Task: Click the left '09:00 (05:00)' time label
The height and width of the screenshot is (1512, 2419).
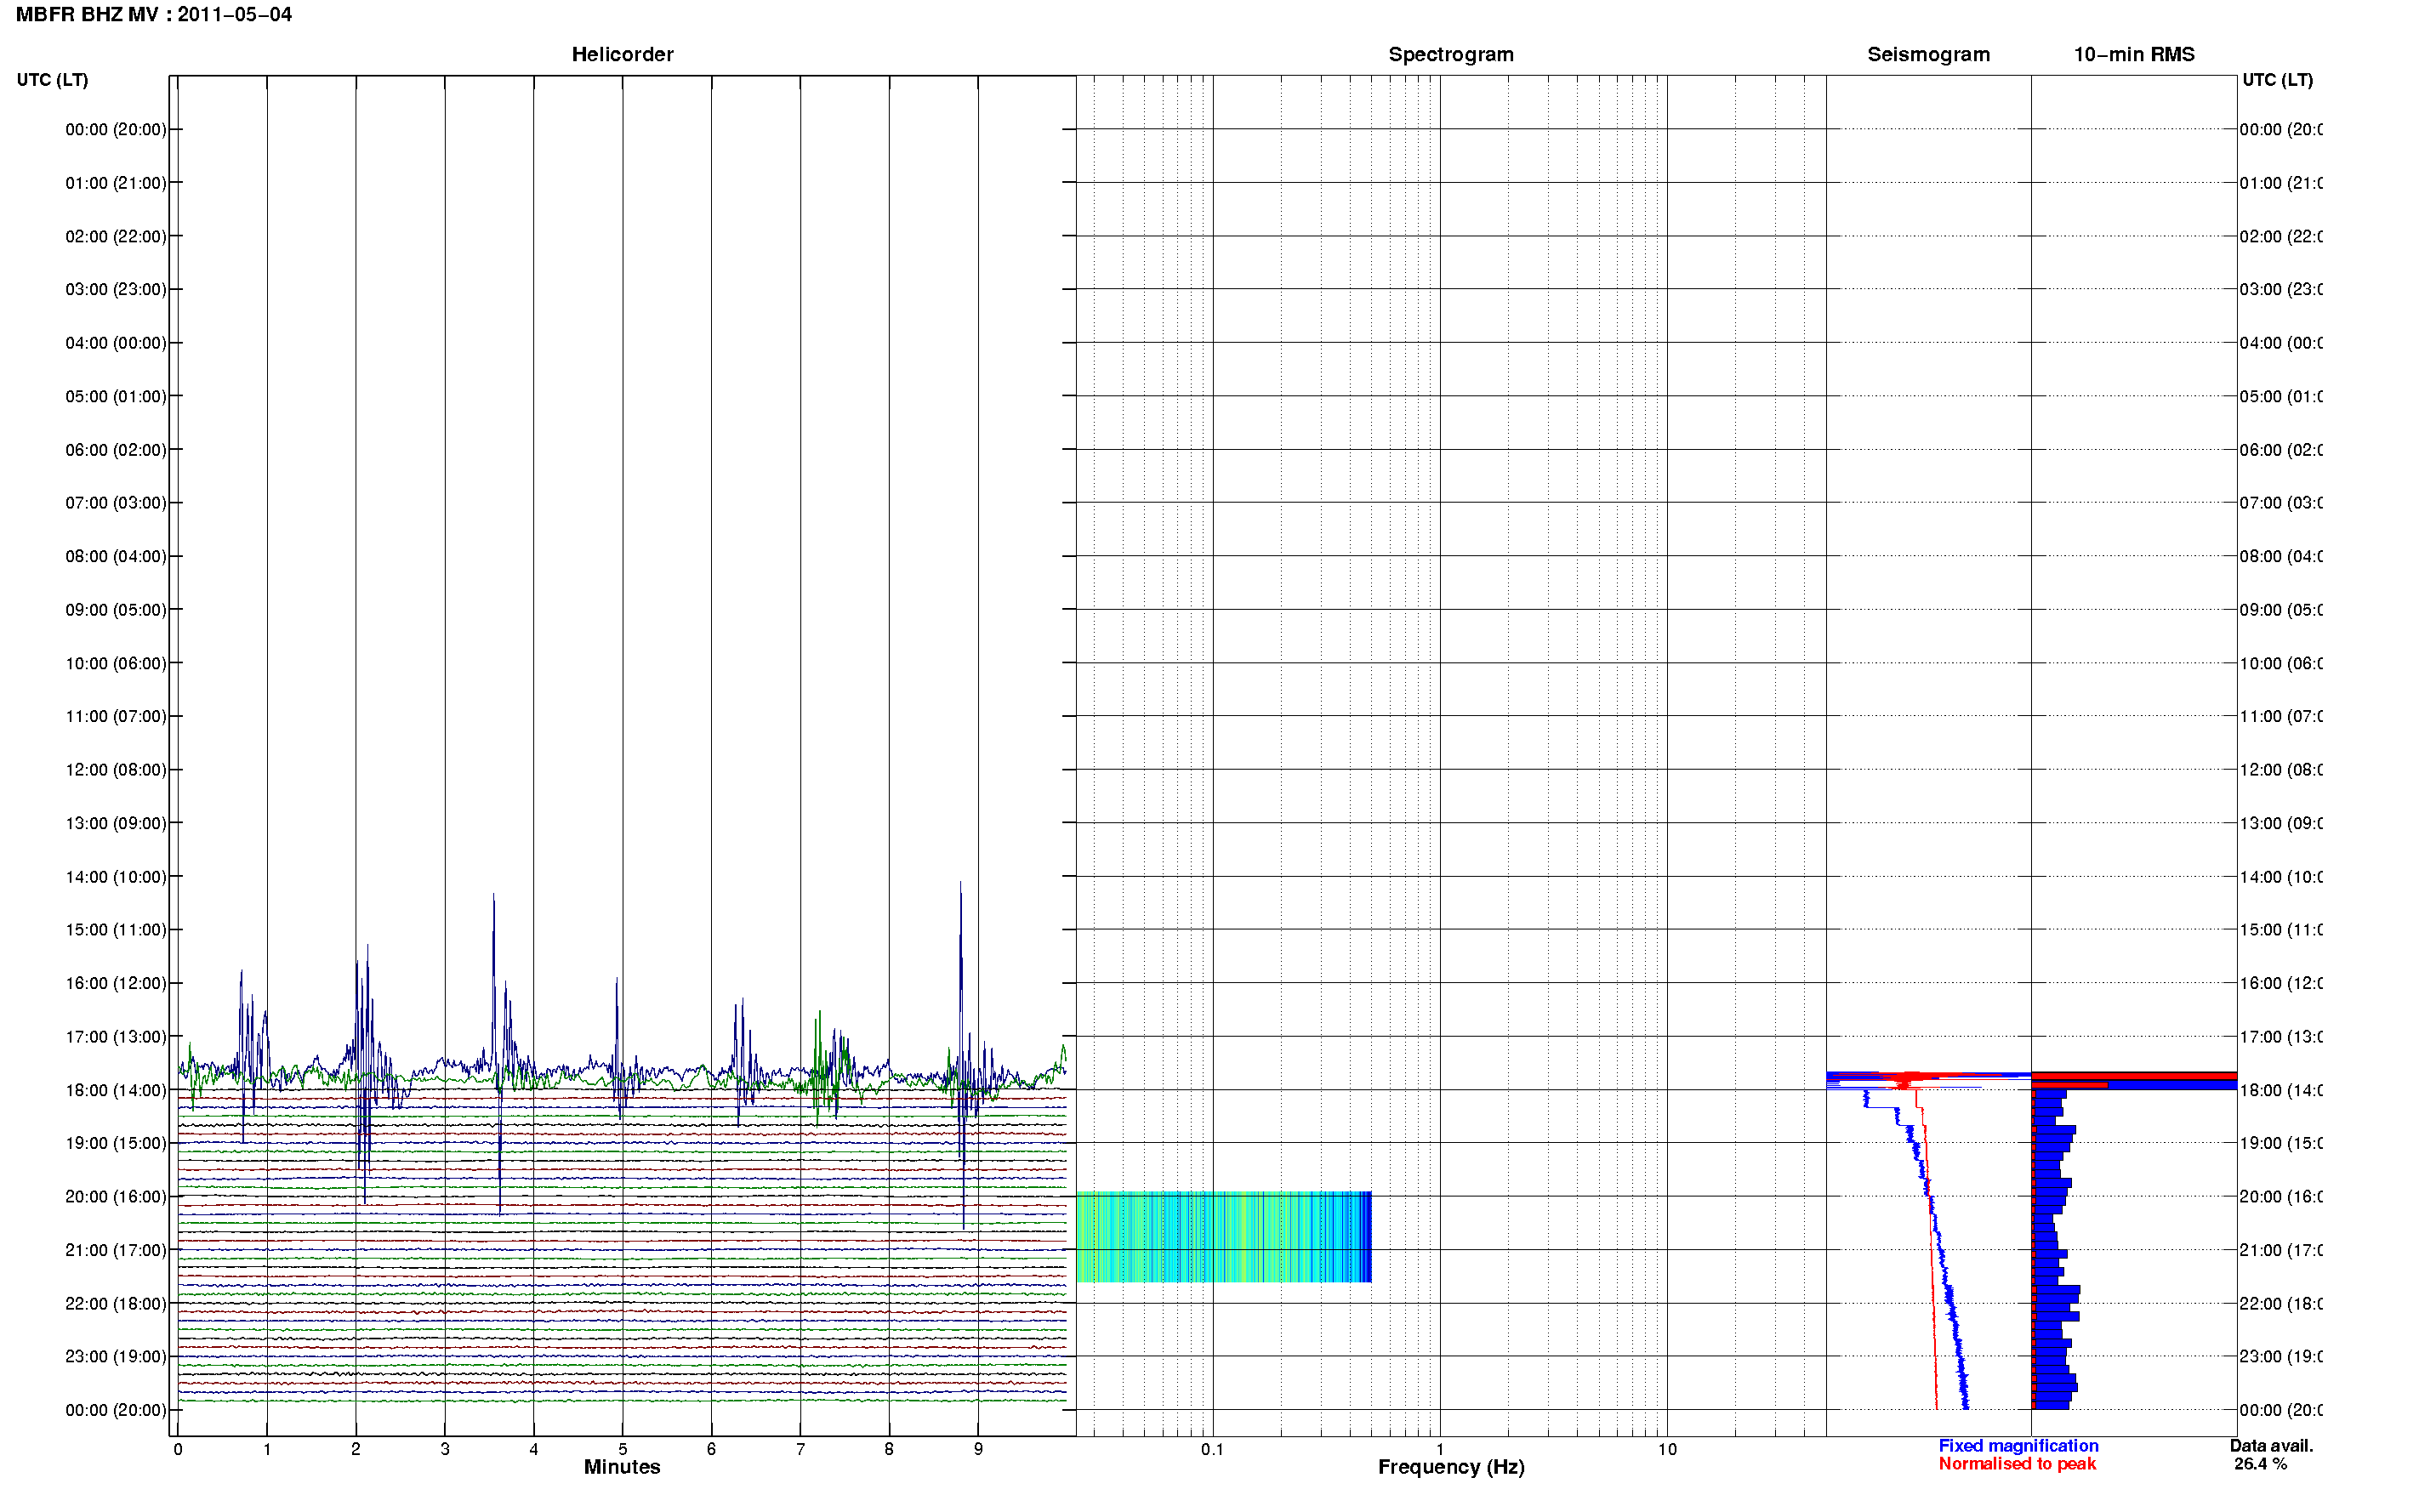Action: 116,610
